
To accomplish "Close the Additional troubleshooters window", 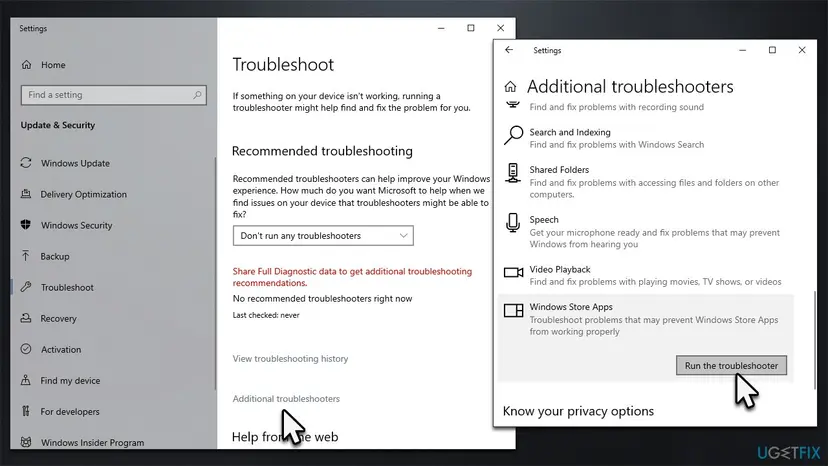I will pos(802,50).
